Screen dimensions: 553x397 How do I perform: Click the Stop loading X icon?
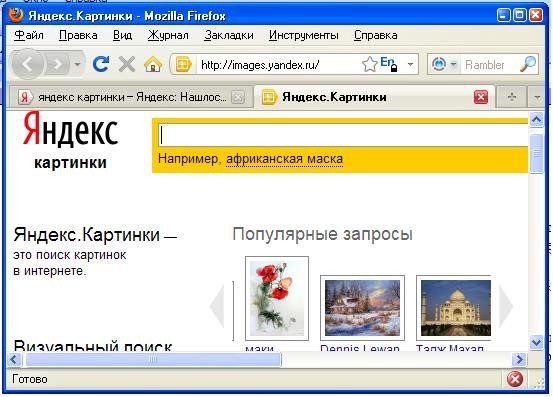point(127,65)
